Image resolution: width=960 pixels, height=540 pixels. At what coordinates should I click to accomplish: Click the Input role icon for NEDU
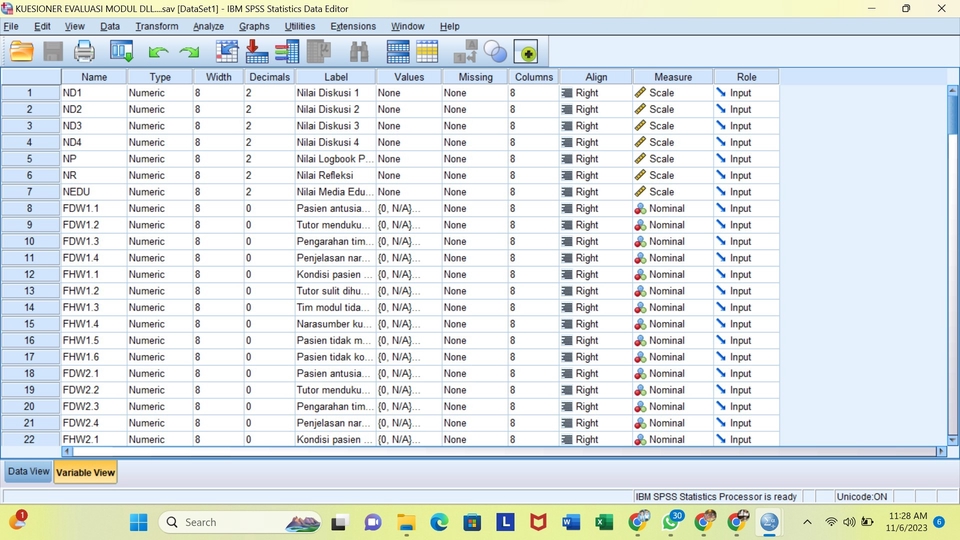(721, 192)
